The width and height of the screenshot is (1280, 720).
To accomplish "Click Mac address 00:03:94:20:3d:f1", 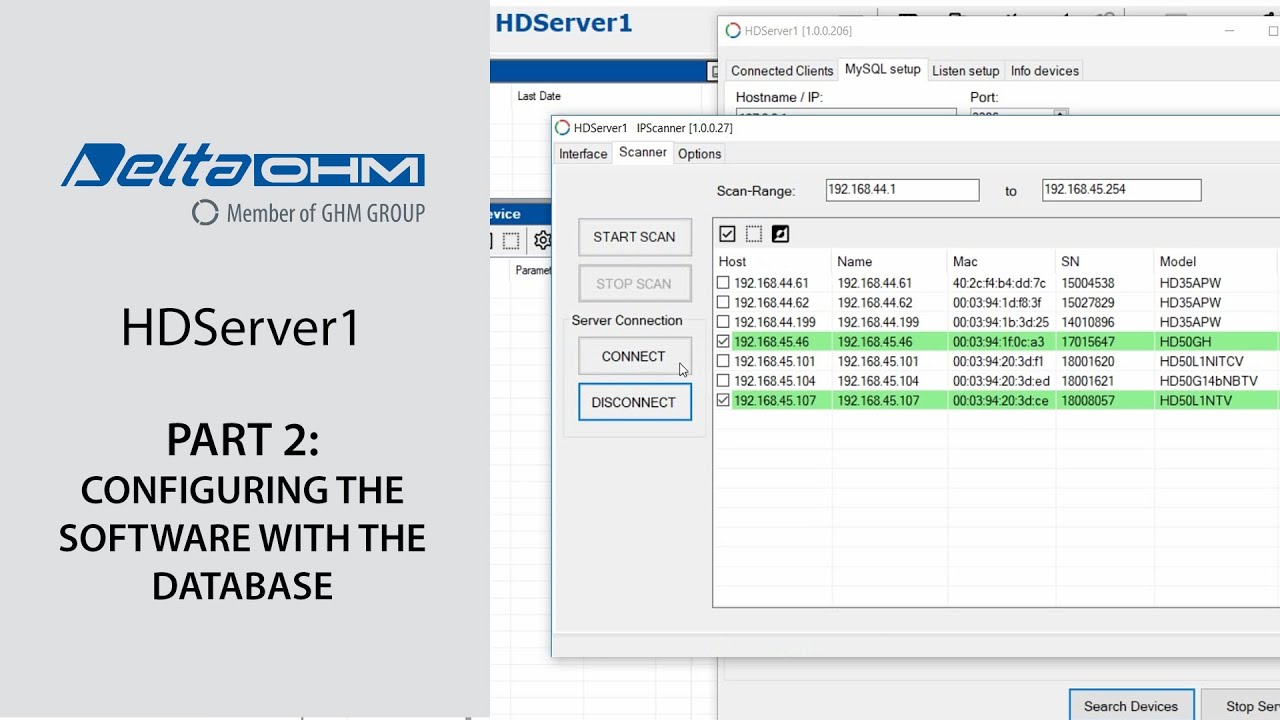I will (x=998, y=361).
